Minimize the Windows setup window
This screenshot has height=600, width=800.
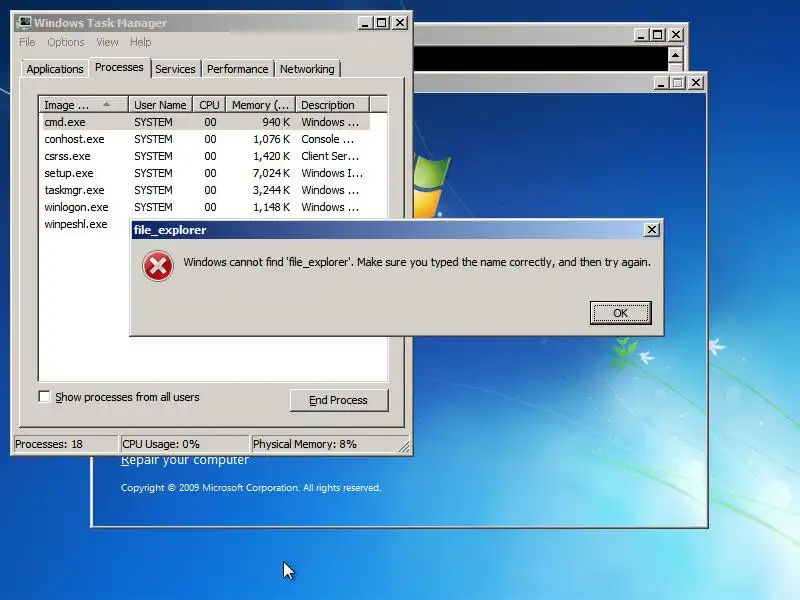661,83
